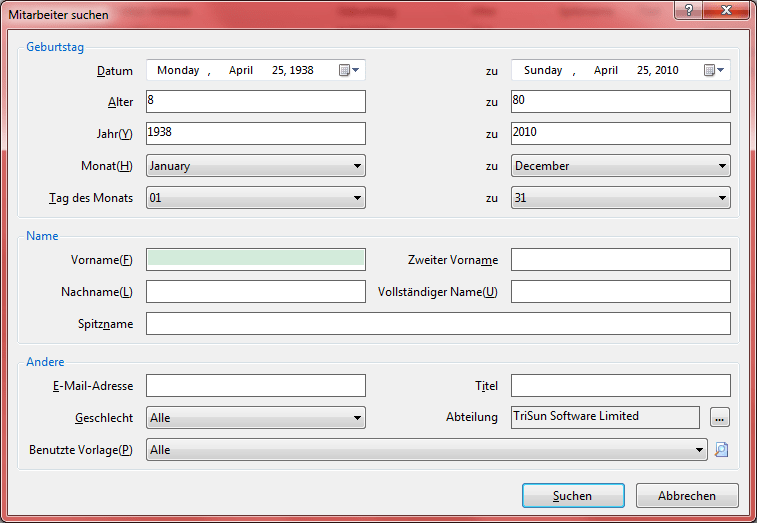Open Tag des Monats 31 dropdown
Screen dimensions: 757x523
[x=621, y=198]
